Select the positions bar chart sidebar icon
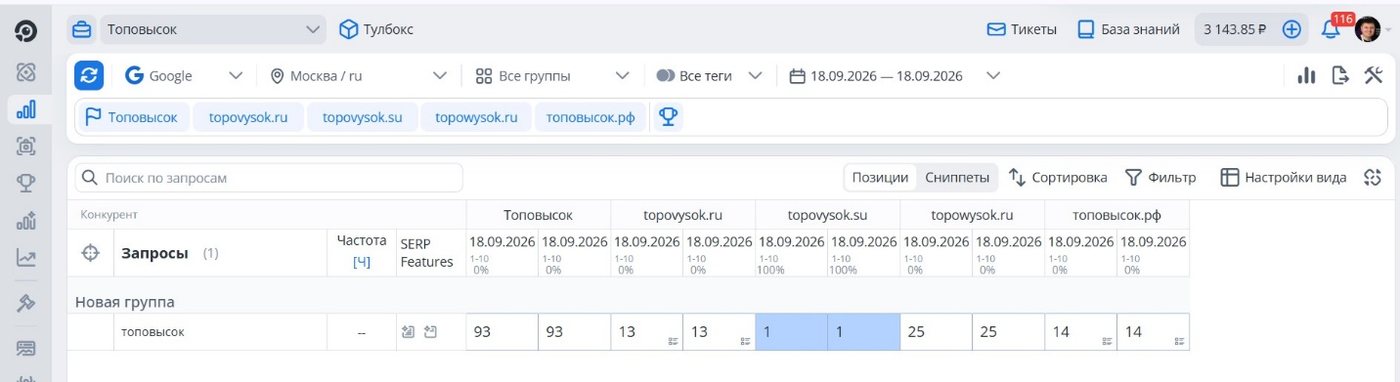This screenshot has height=382, width=1400. tap(26, 109)
